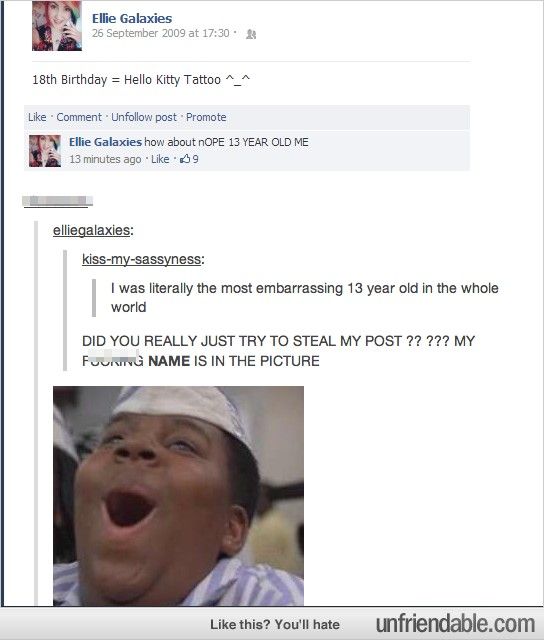Click the Hello Kitty Tattoo post text
Image resolution: width=544 pixels, height=640 pixels.
click(x=141, y=80)
